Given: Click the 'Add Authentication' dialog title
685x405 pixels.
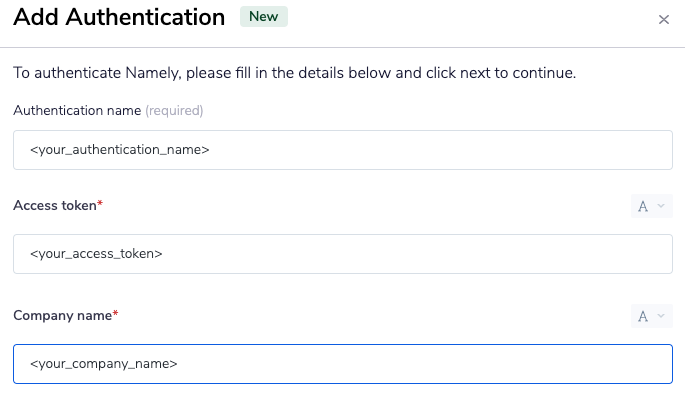Looking at the screenshot, I should coord(119,18).
